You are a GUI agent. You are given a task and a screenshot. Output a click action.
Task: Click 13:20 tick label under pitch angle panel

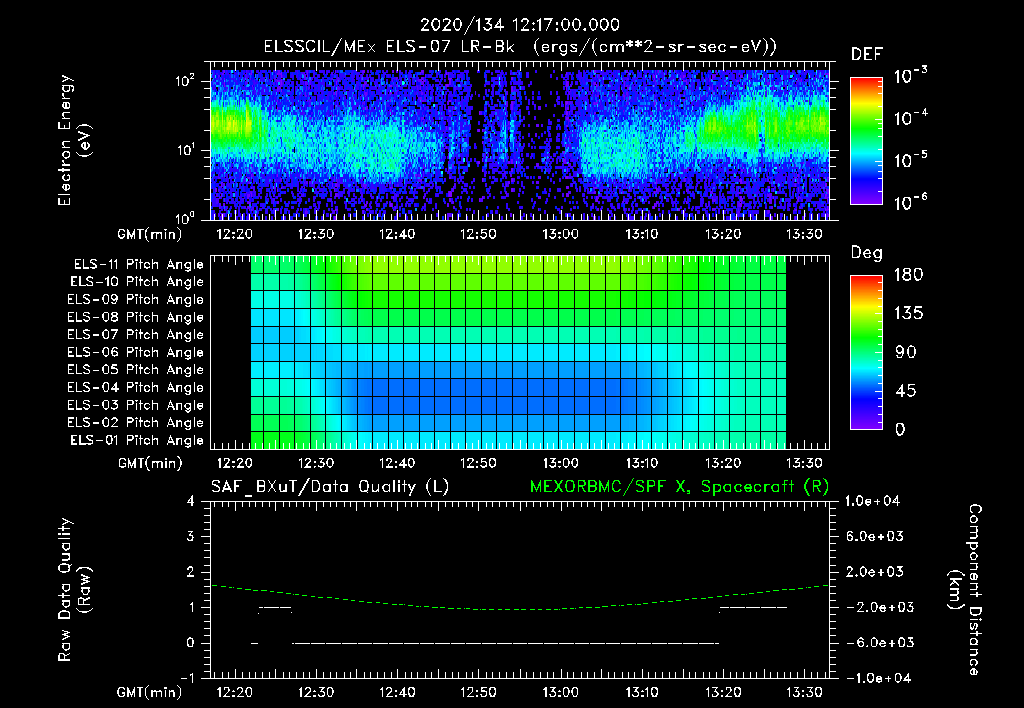(x=723, y=463)
